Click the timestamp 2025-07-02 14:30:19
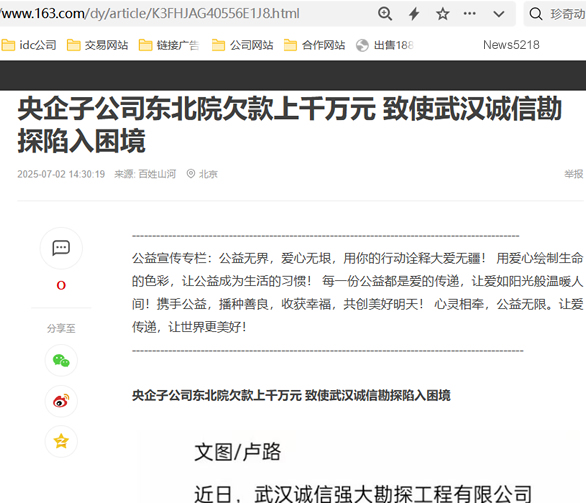Viewport: 586px width, 503px height. pos(61,174)
